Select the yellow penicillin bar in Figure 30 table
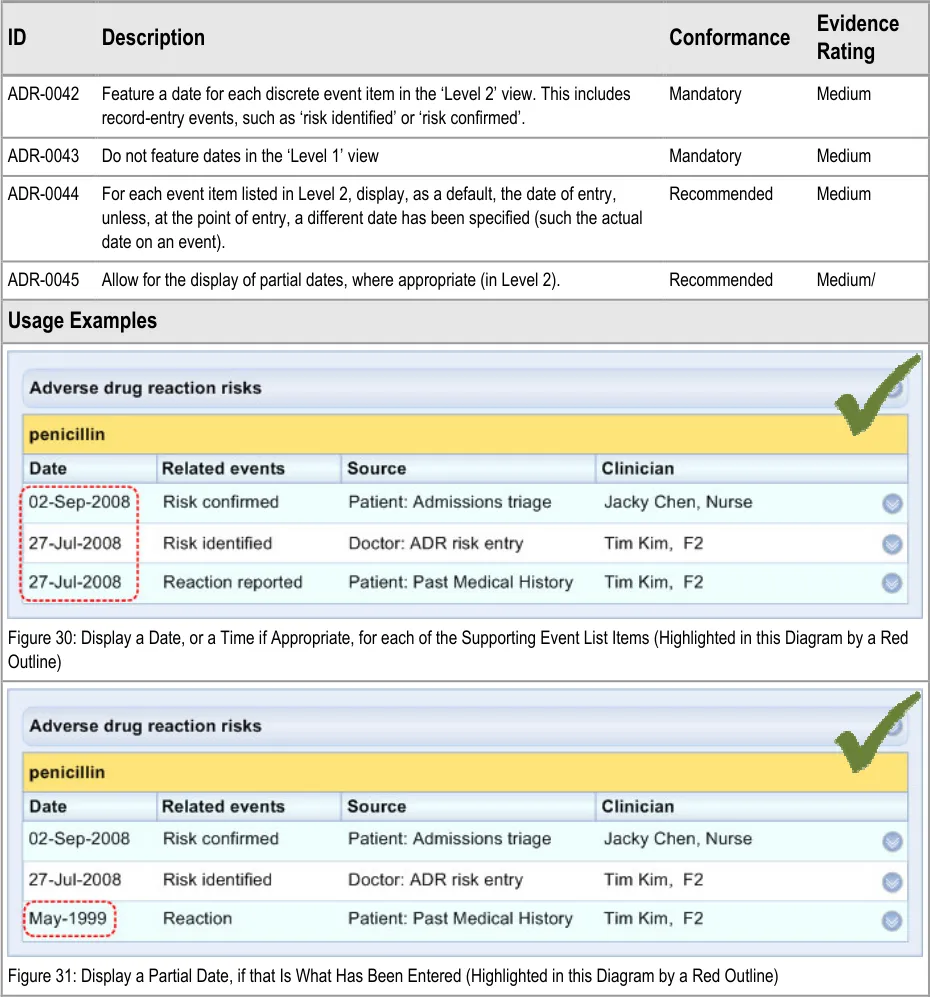930x997 pixels. point(465,435)
